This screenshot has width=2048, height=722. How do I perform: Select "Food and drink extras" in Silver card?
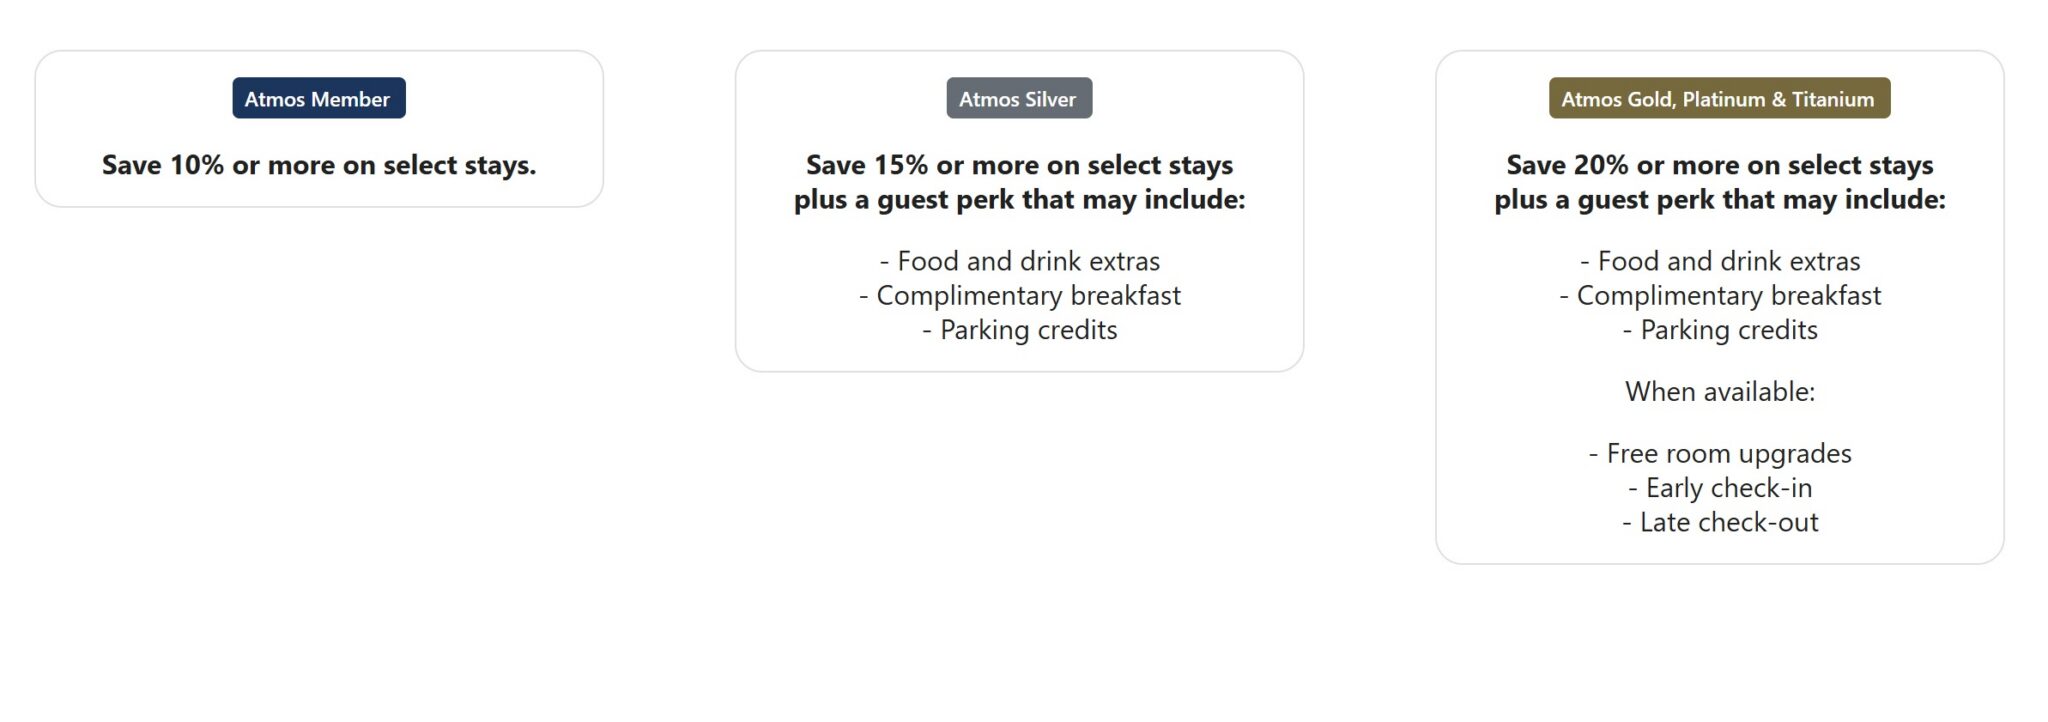pyautogui.click(x=1020, y=262)
